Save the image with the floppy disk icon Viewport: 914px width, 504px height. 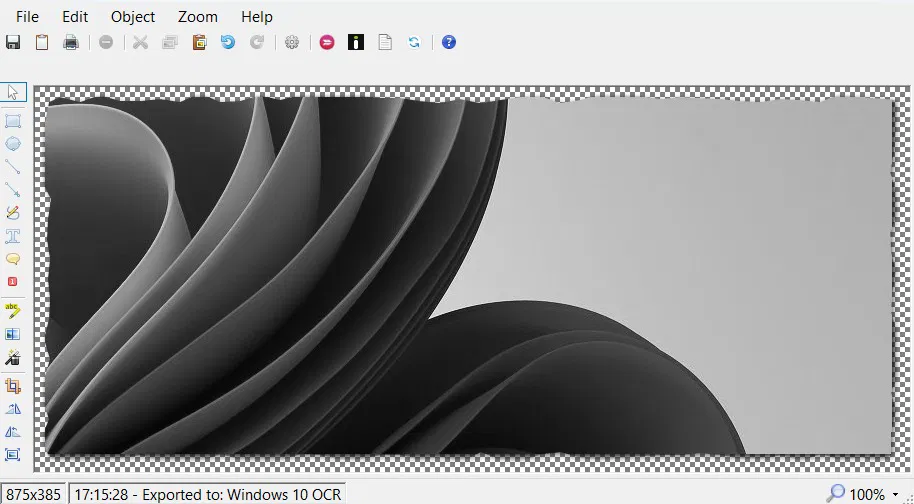13,42
